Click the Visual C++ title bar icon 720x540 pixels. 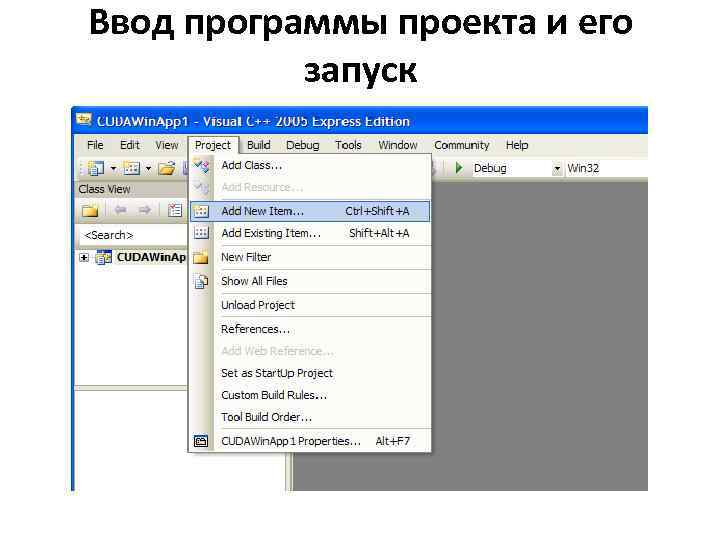coord(84,120)
